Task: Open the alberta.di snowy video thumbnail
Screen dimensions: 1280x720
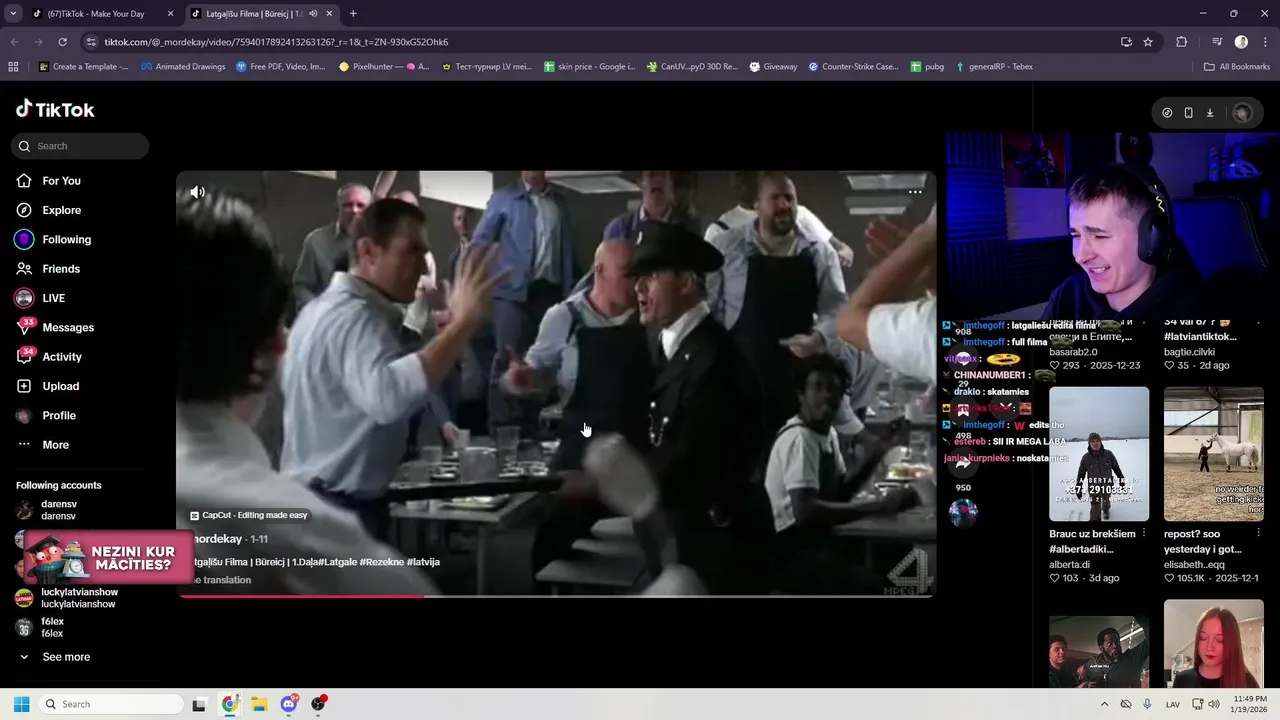Action: pos(1099,454)
